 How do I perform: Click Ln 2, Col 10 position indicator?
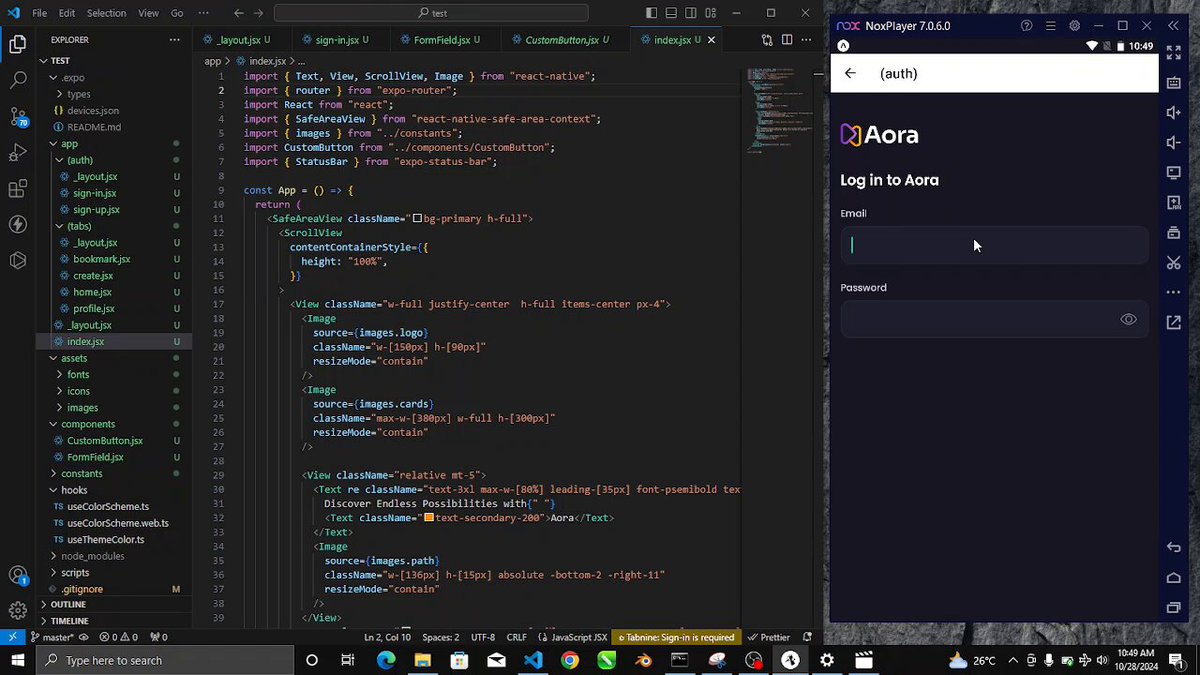pyautogui.click(x=387, y=637)
